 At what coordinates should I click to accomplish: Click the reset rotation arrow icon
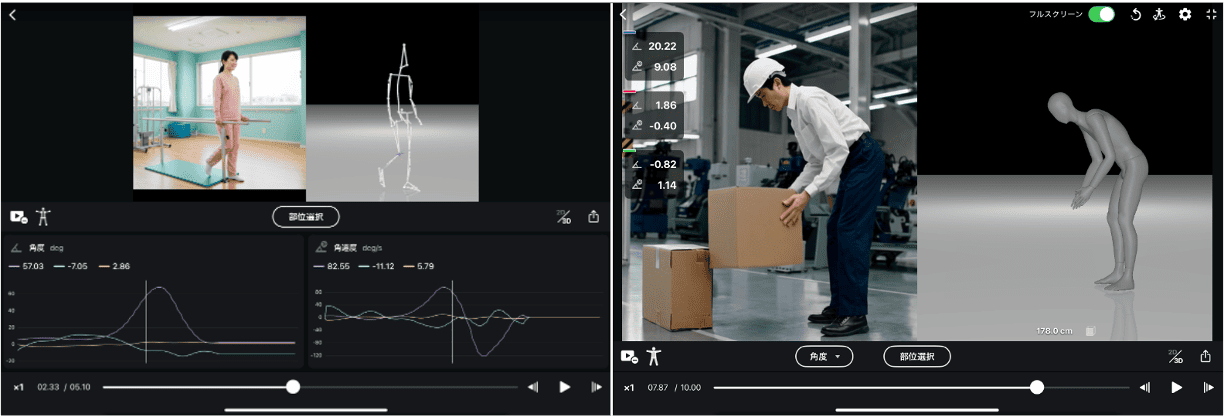point(1136,15)
